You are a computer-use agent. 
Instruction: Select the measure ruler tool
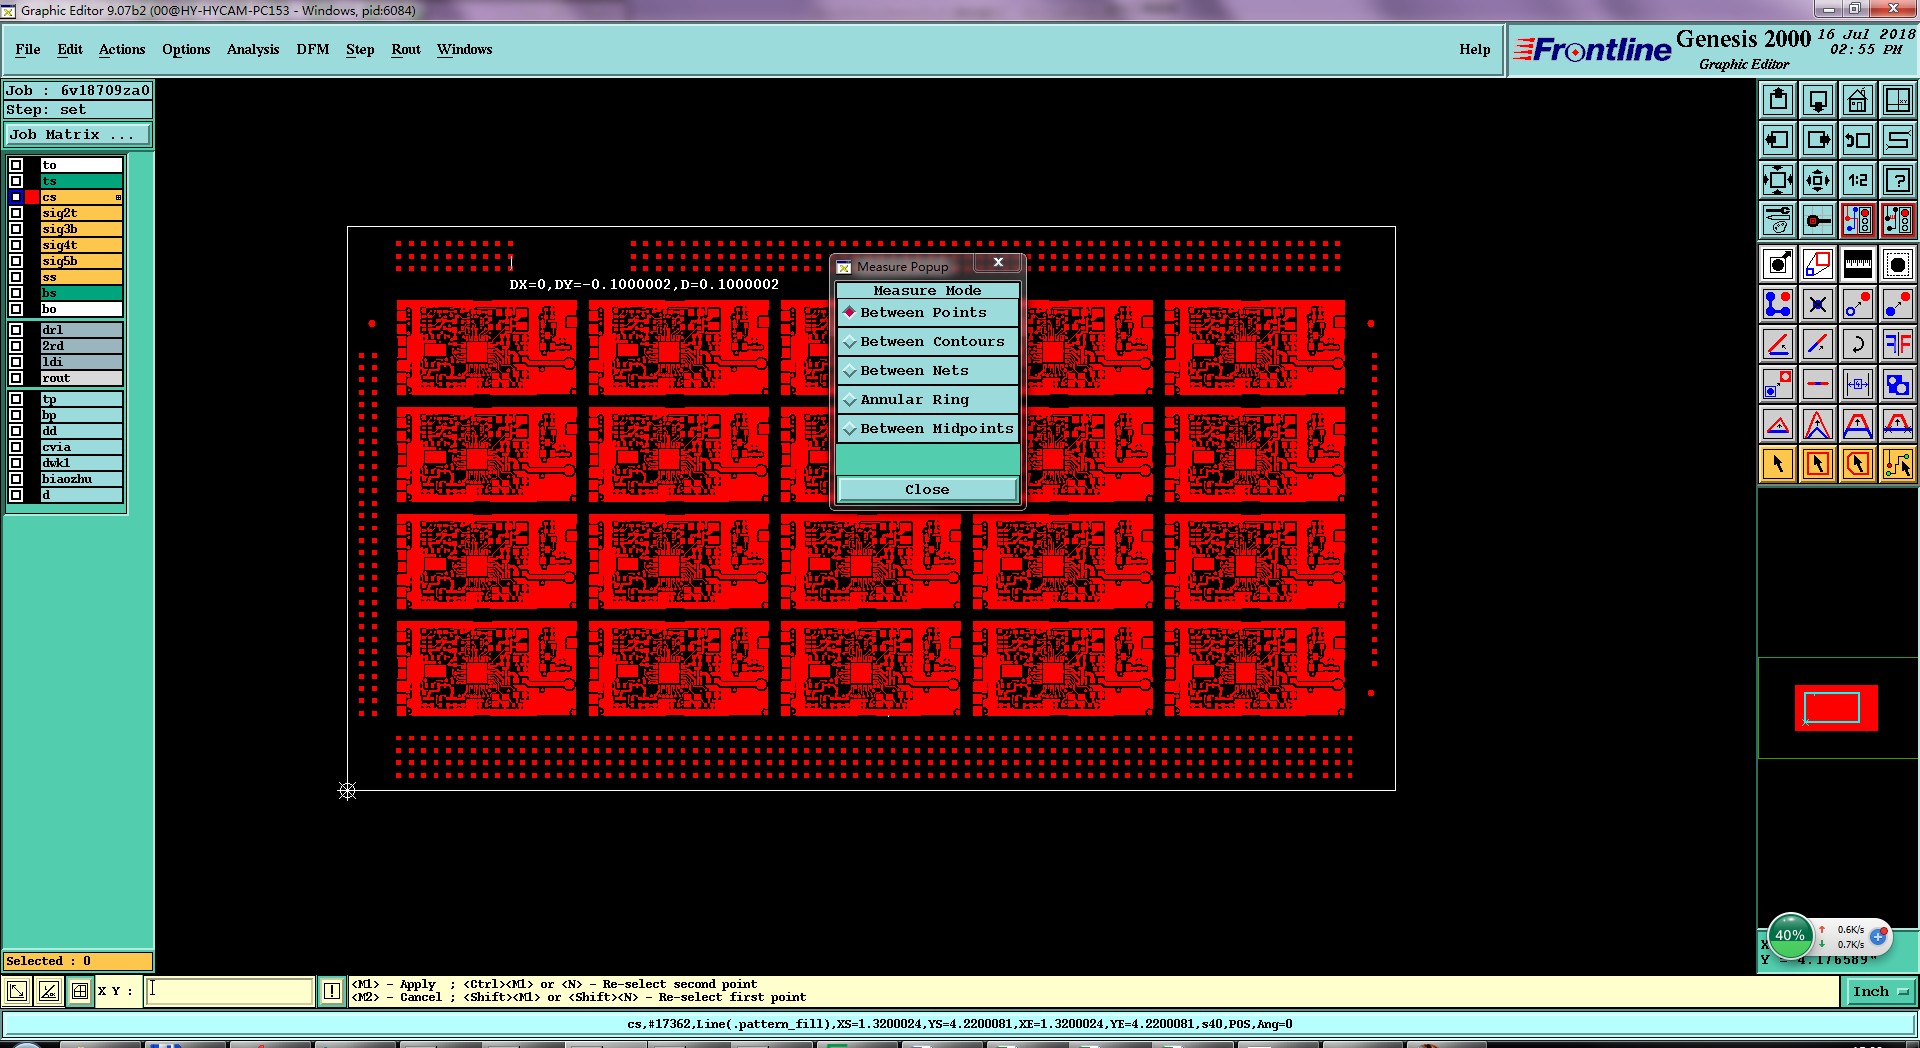tap(1857, 264)
